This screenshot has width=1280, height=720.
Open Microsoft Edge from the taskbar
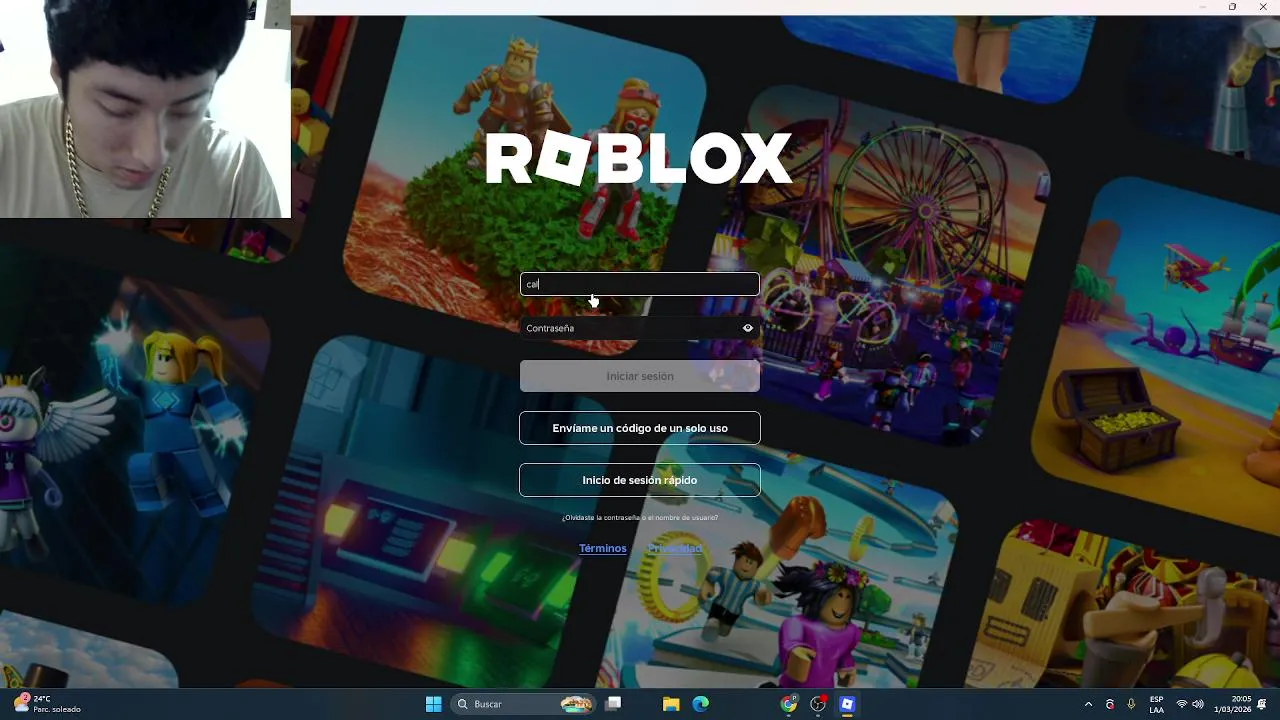click(x=701, y=704)
